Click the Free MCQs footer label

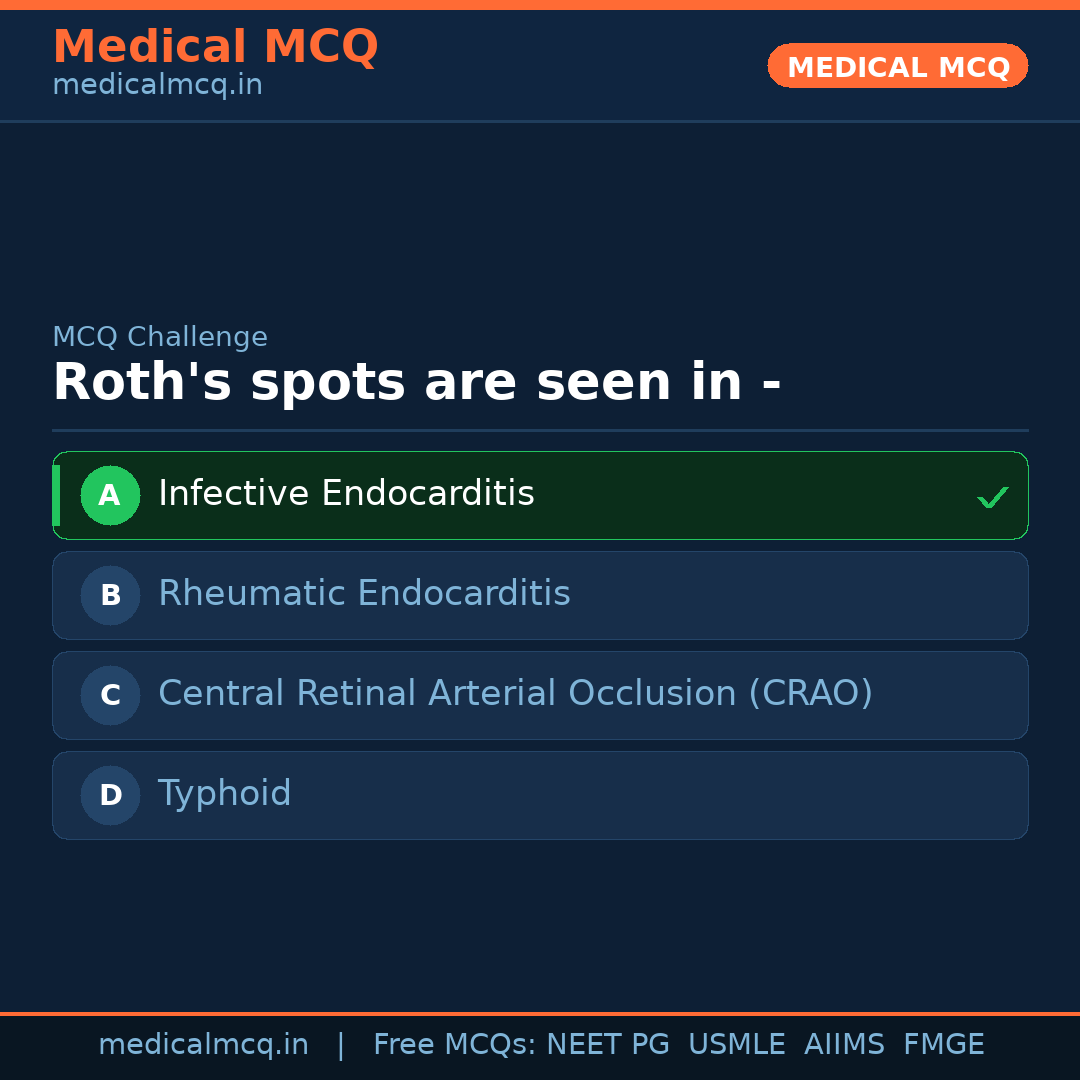point(454,1045)
